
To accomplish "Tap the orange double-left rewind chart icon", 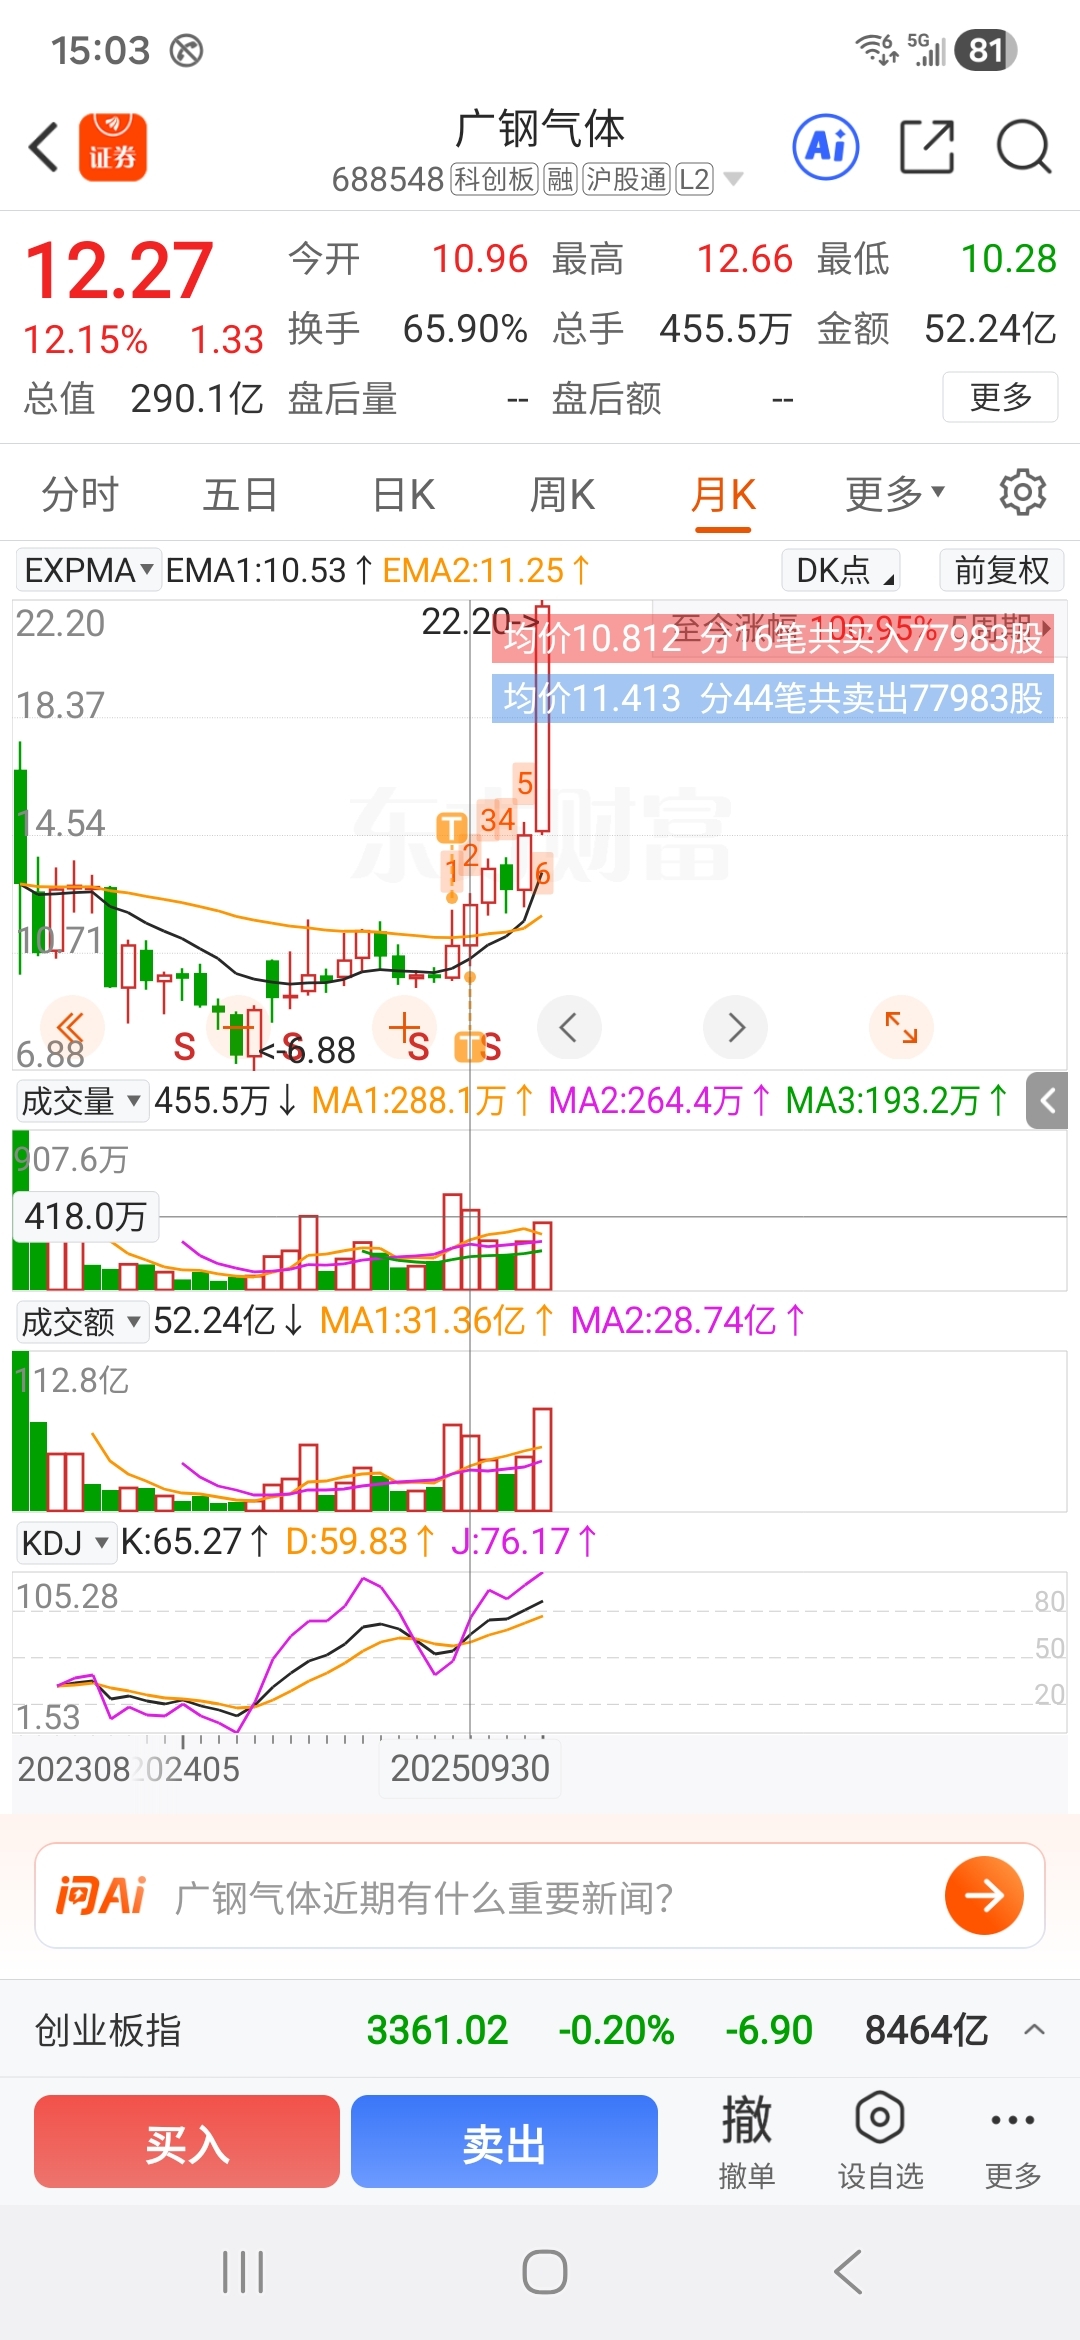I will click(x=71, y=1027).
